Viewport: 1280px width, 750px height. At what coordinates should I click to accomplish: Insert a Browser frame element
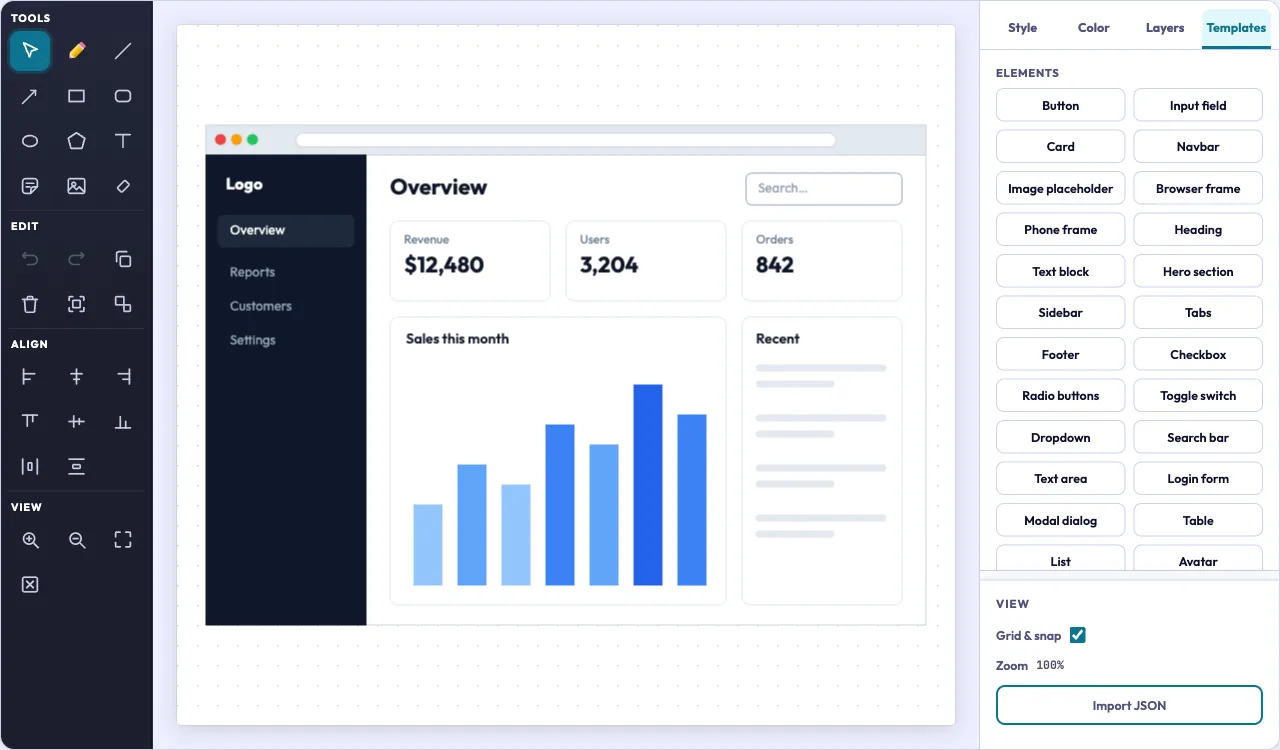pos(1198,188)
